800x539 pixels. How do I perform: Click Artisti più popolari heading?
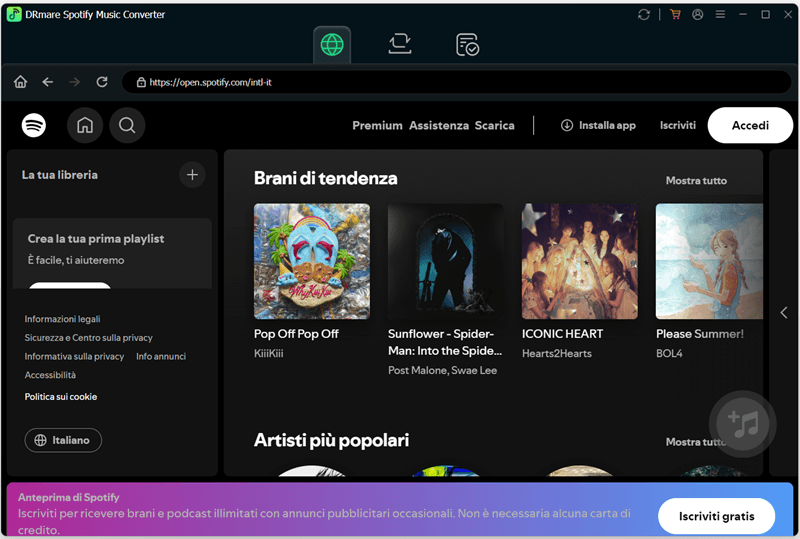tap(332, 440)
